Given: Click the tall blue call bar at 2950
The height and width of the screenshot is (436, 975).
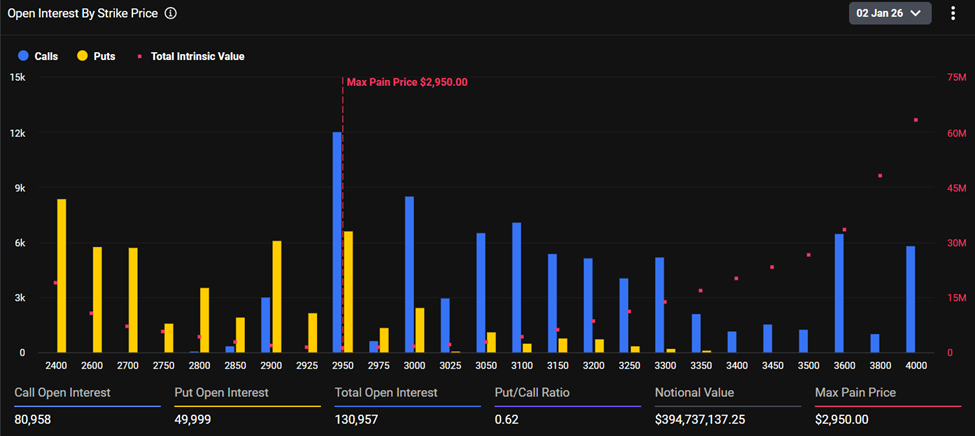Looking at the screenshot, I should (338, 242).
